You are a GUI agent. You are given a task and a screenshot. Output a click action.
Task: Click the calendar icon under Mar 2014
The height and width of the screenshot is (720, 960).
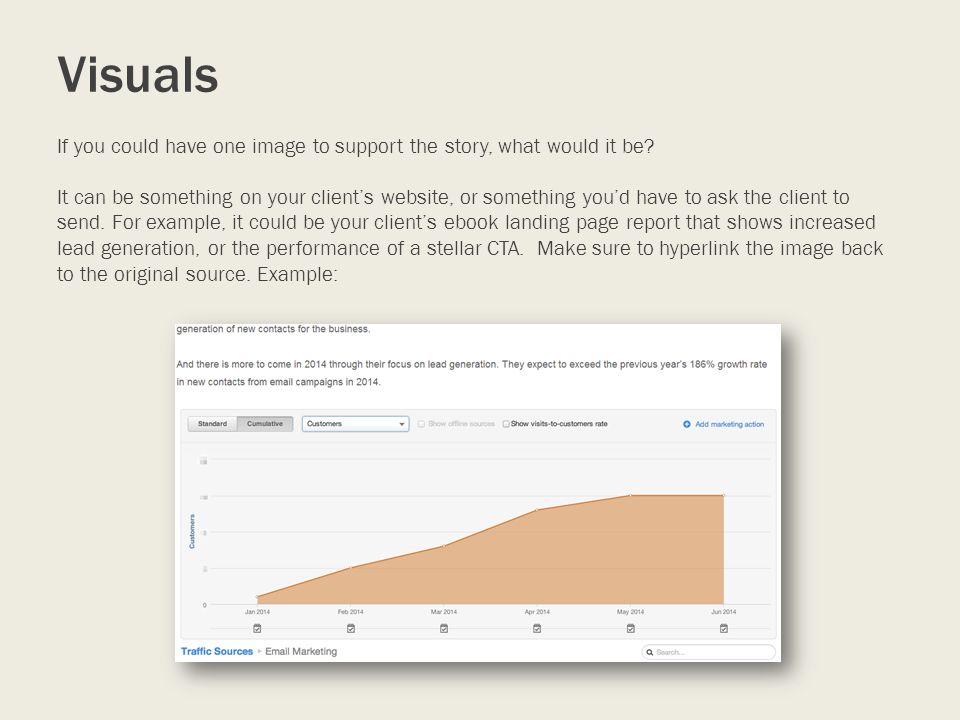pos(444,628)
